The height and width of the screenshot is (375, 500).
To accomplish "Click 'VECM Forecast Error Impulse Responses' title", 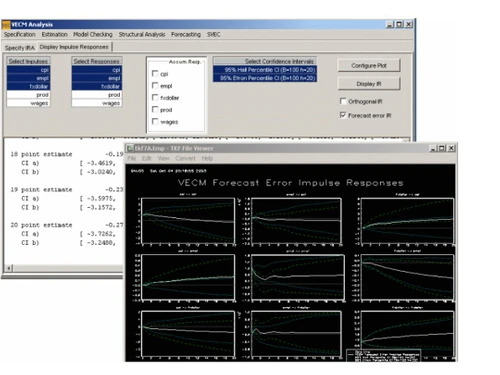I will coord(290,183).
